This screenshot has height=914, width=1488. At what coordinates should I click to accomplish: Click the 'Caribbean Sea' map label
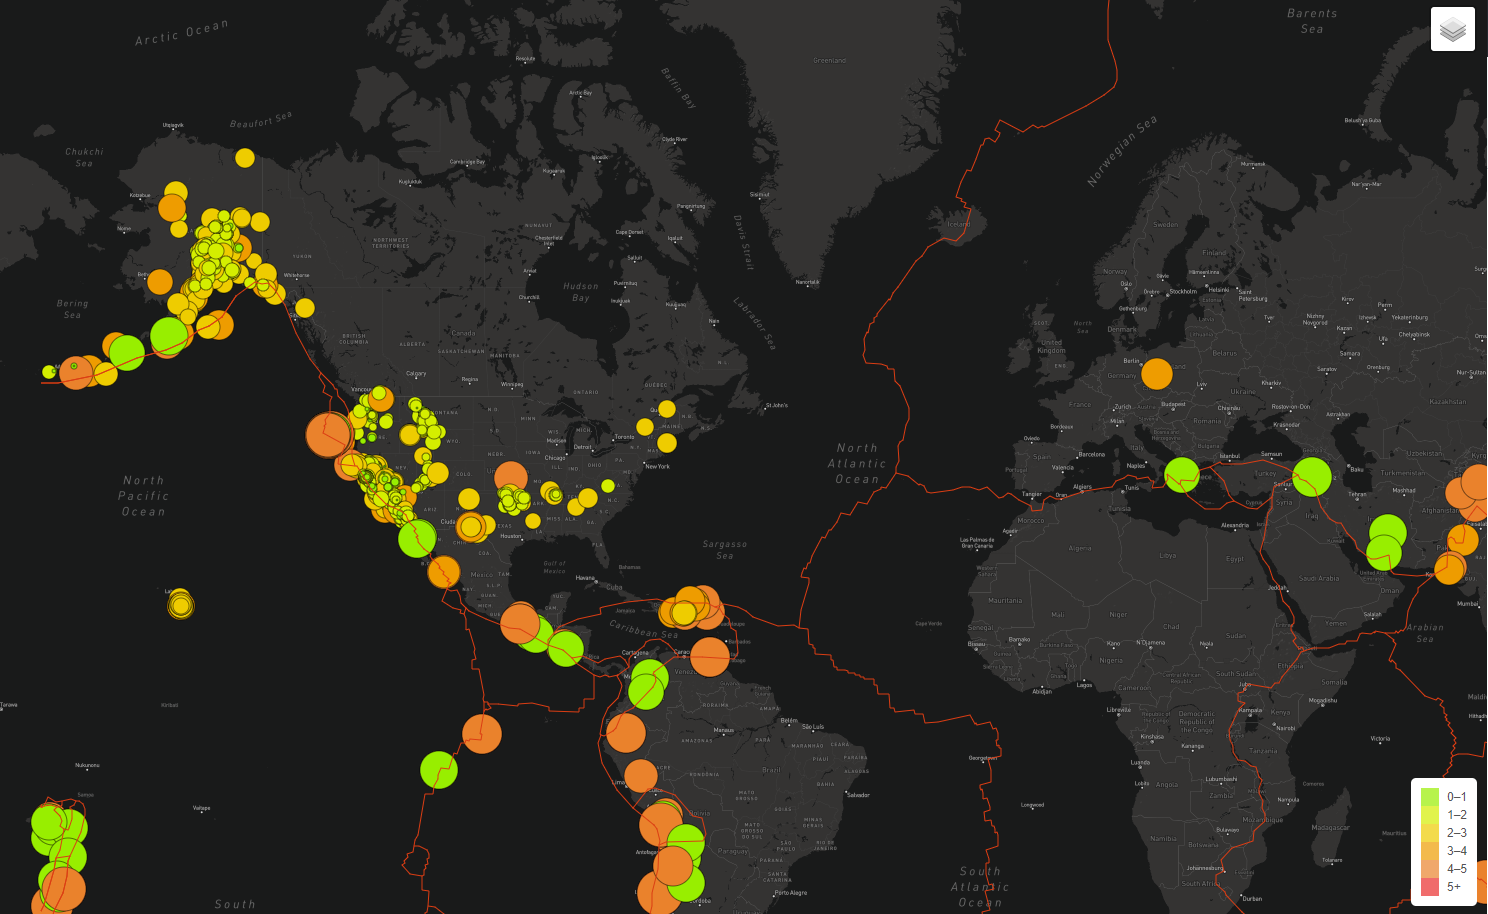[644, 629]
